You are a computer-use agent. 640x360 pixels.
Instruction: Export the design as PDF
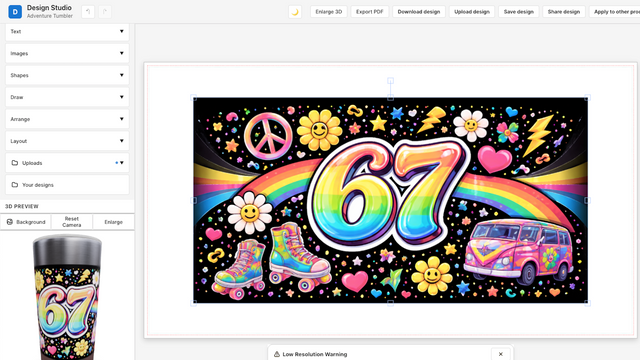click(x=369, y=12)
